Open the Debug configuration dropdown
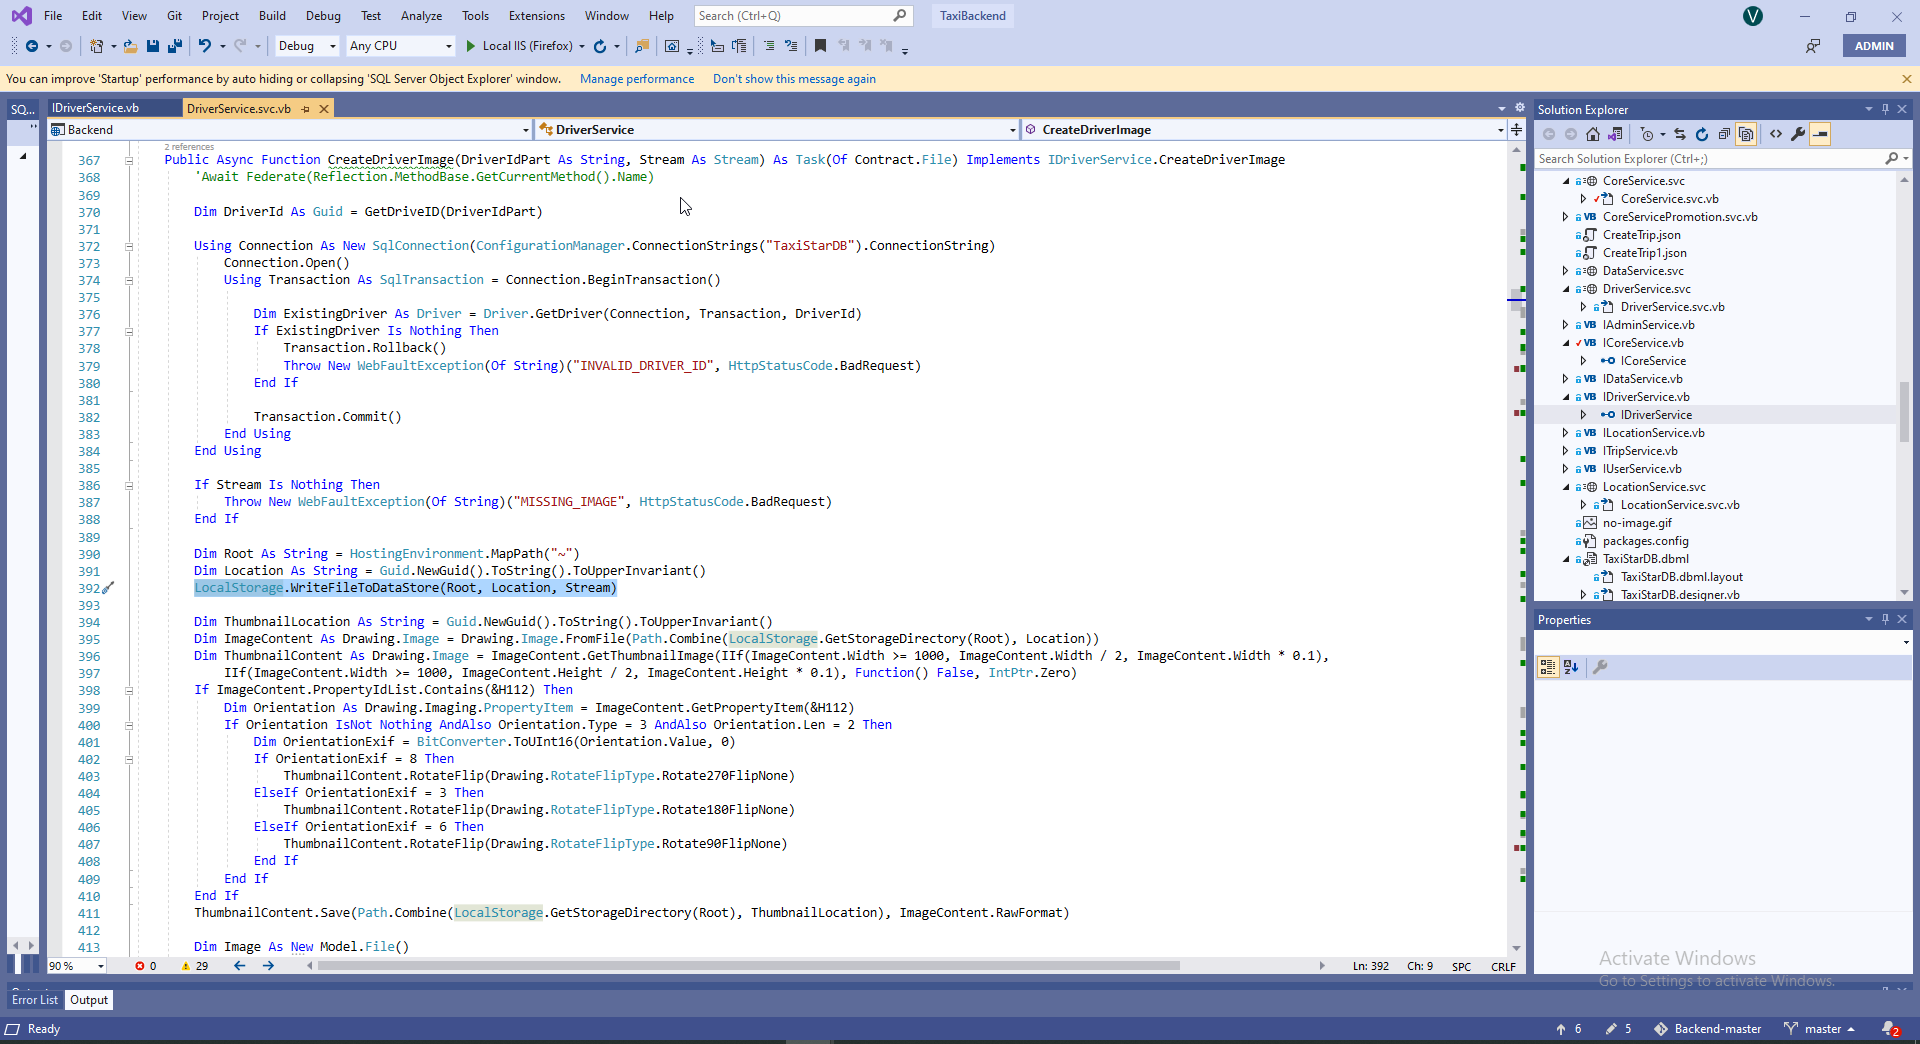 (x=307, y=46)
